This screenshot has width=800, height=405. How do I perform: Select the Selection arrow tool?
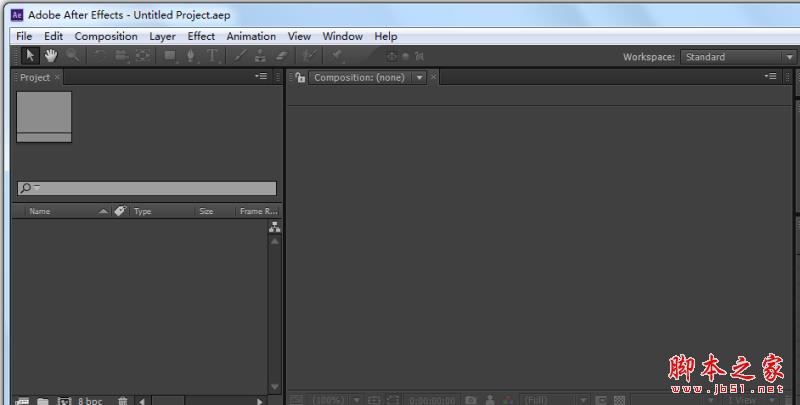coord(30,56)
